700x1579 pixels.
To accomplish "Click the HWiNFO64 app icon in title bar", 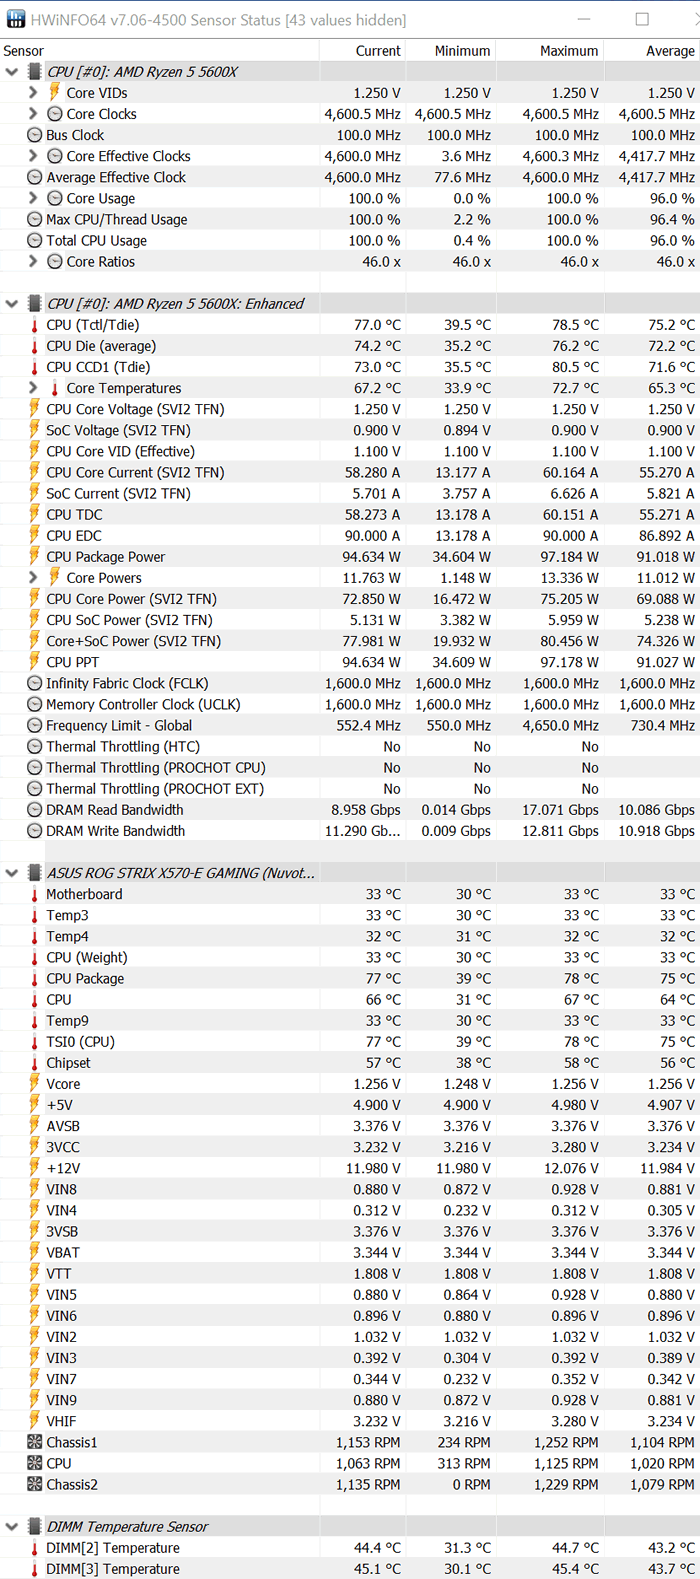I will coord(15,20).
